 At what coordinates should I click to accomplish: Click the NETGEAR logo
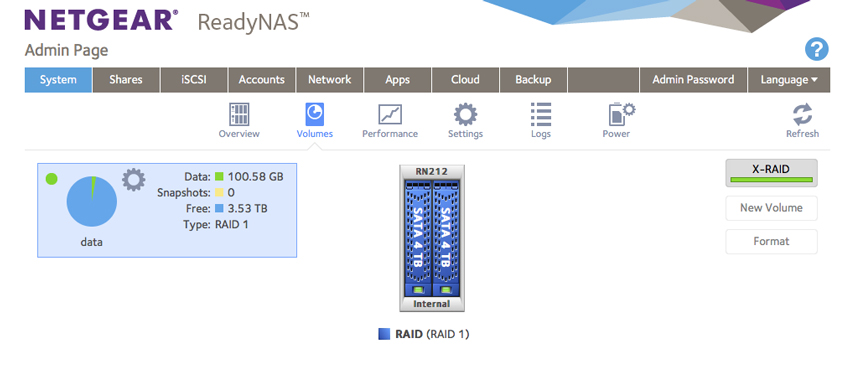click(101, 20)
